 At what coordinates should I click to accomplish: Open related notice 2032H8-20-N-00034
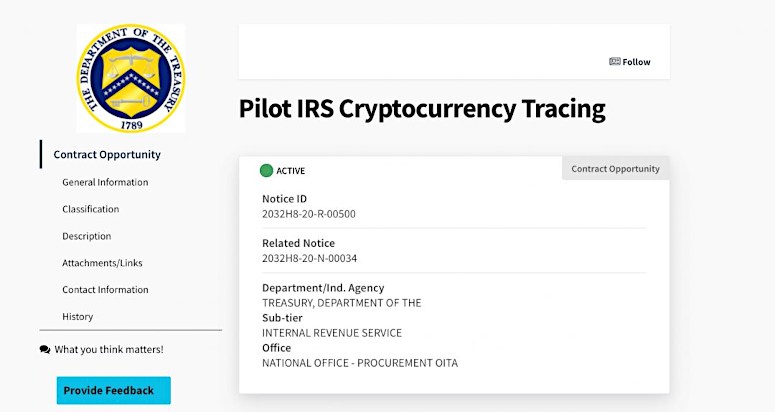[309, 258]
